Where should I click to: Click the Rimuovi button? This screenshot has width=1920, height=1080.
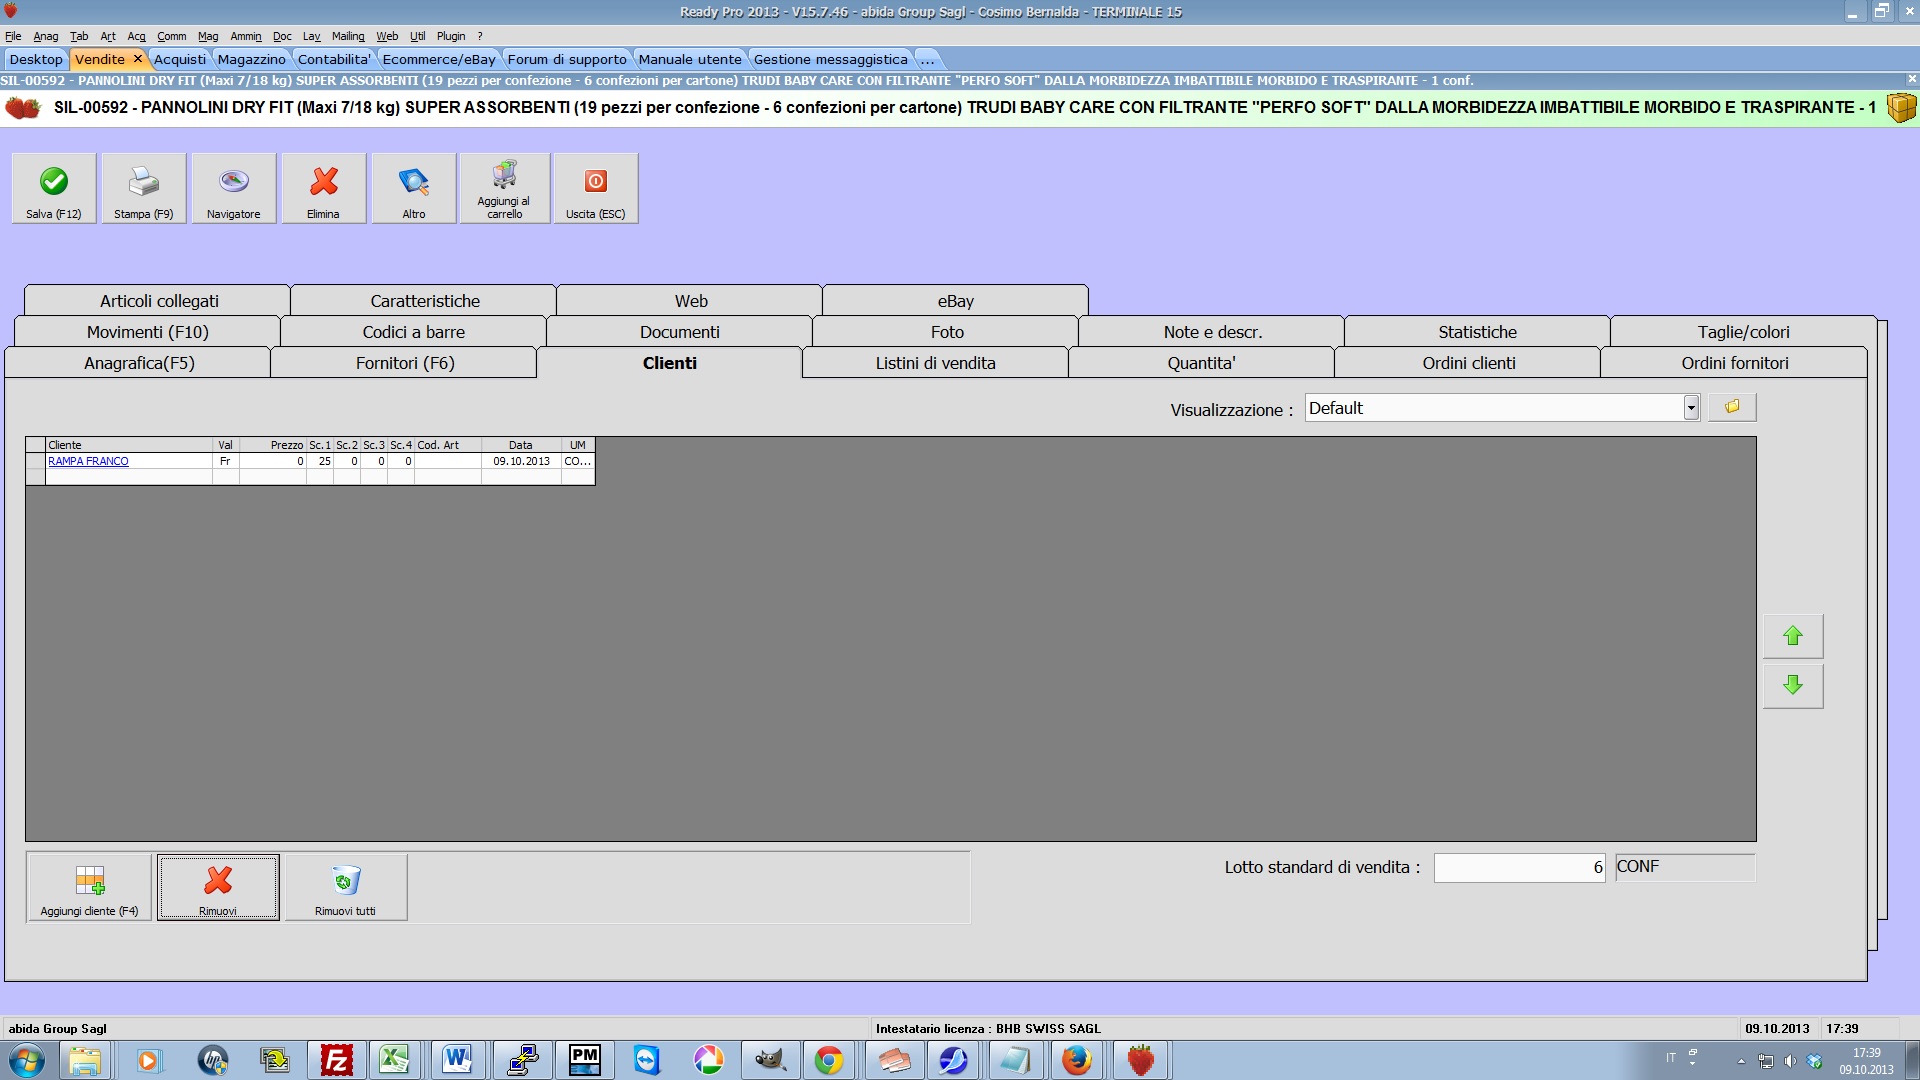click(218, 887)
